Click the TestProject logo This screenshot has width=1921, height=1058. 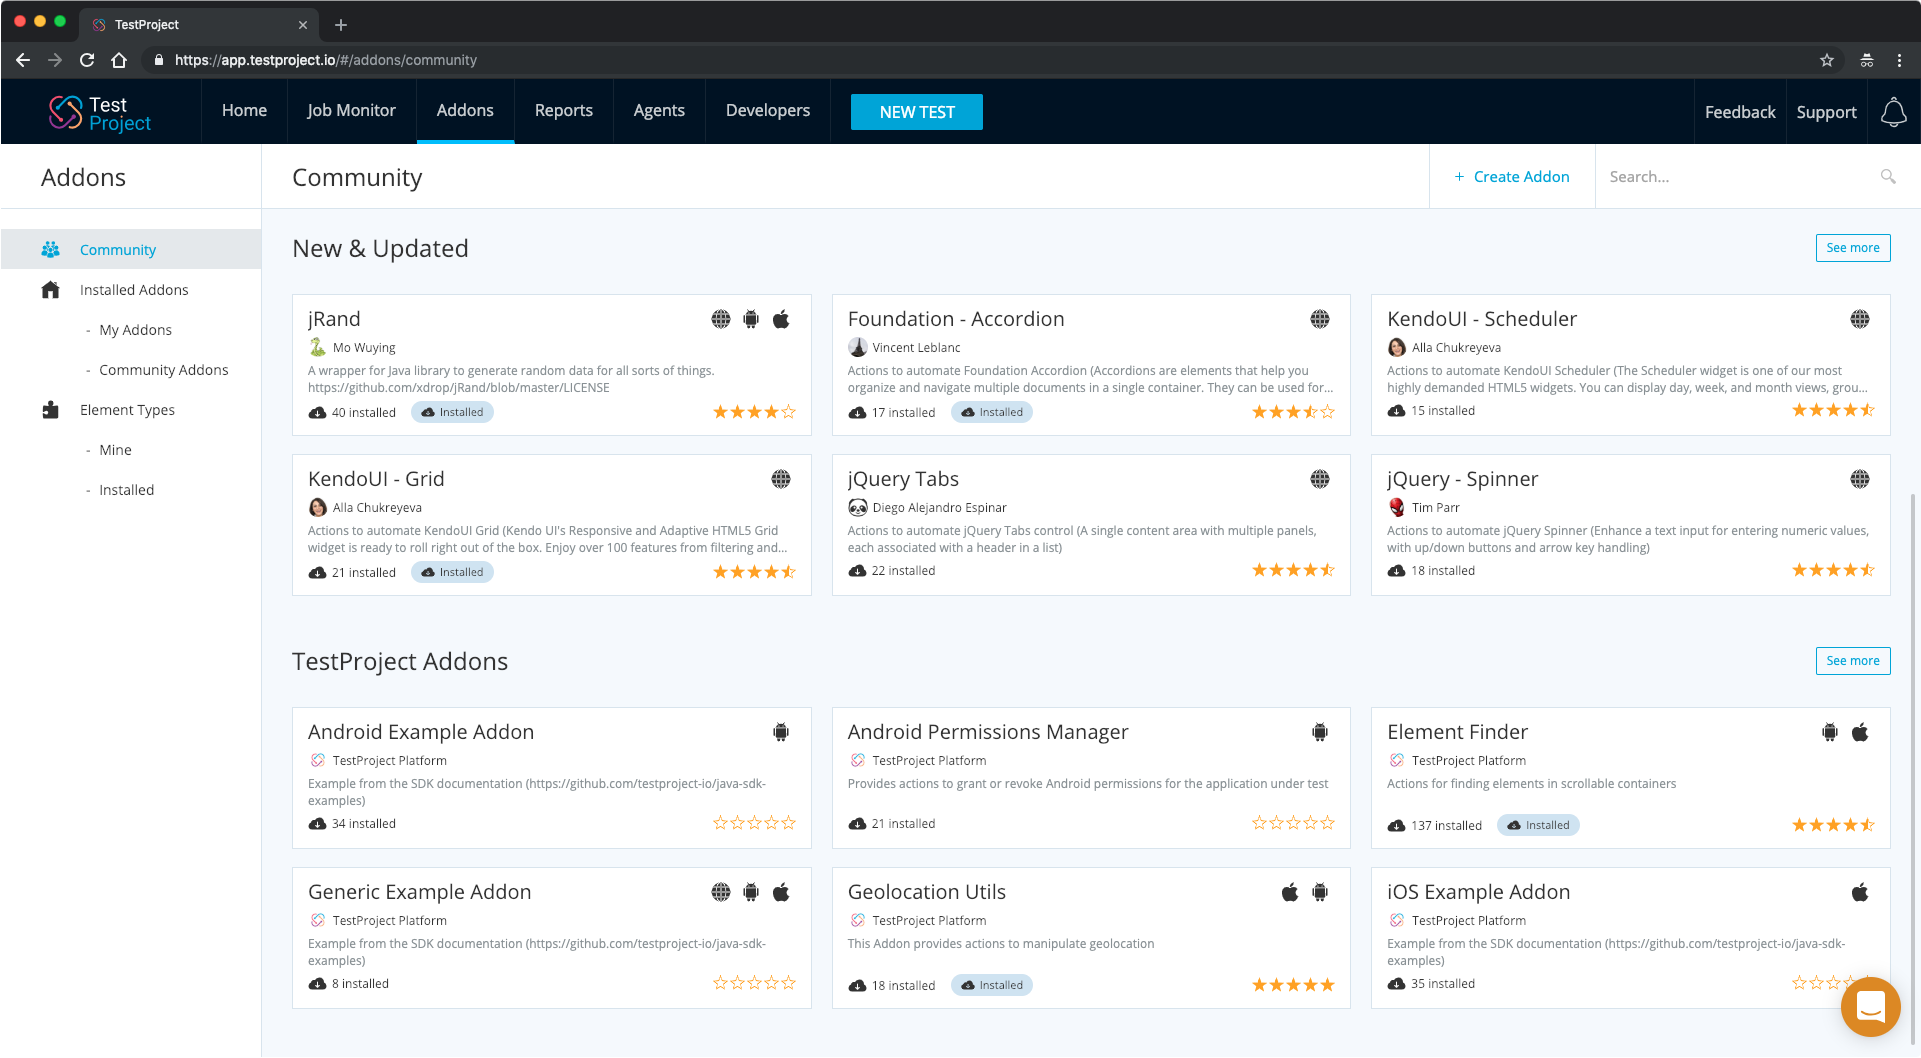click(100, 113)
